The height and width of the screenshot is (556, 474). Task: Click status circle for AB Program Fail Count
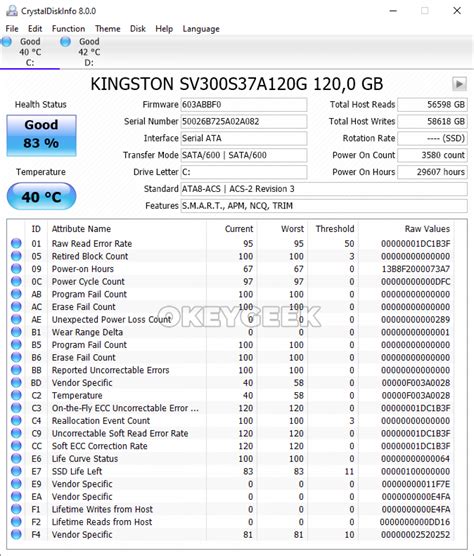pyautogui.click(x=16, y=294)
